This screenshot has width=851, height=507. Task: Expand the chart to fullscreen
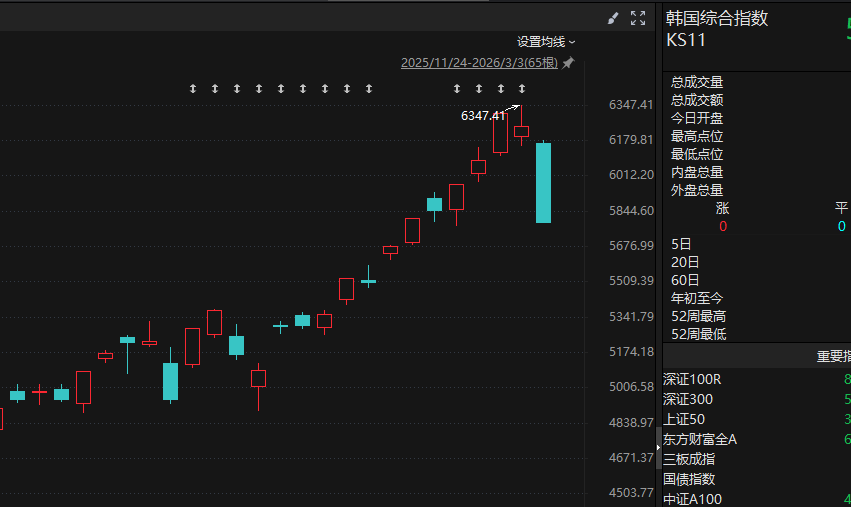click(638, 18)
